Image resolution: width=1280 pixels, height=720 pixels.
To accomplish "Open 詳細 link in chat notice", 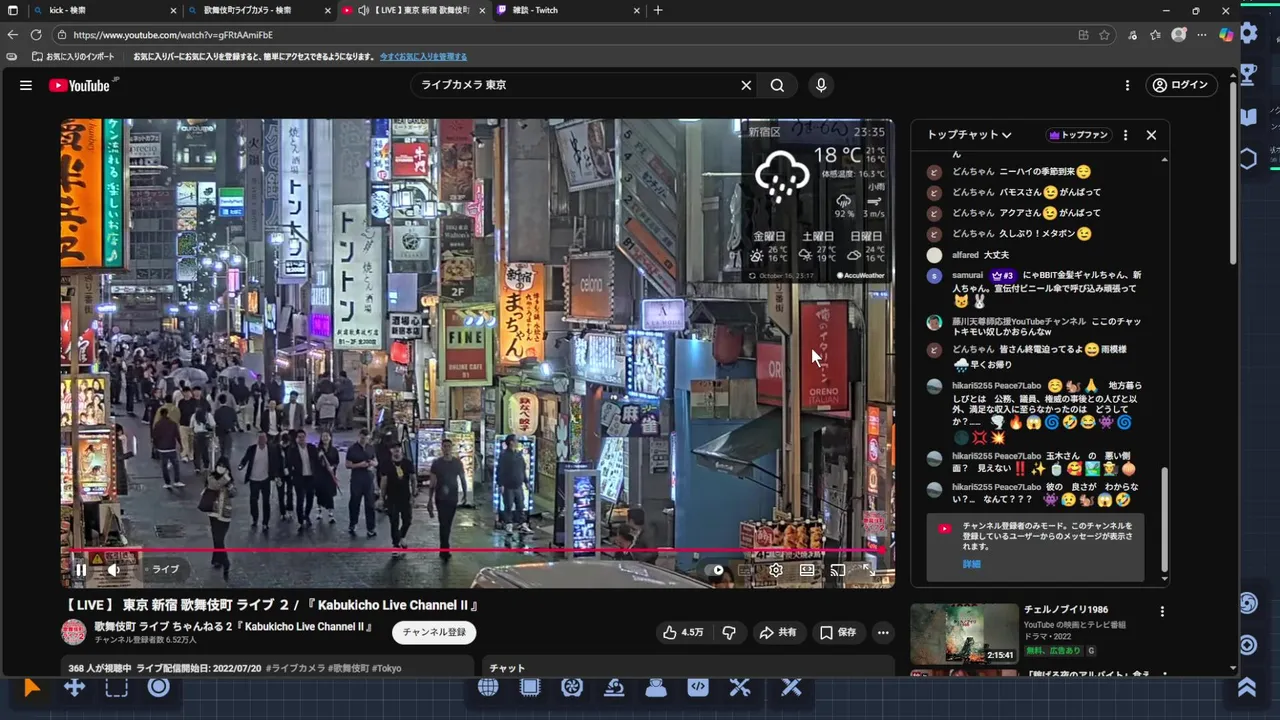I will [971, 564].
